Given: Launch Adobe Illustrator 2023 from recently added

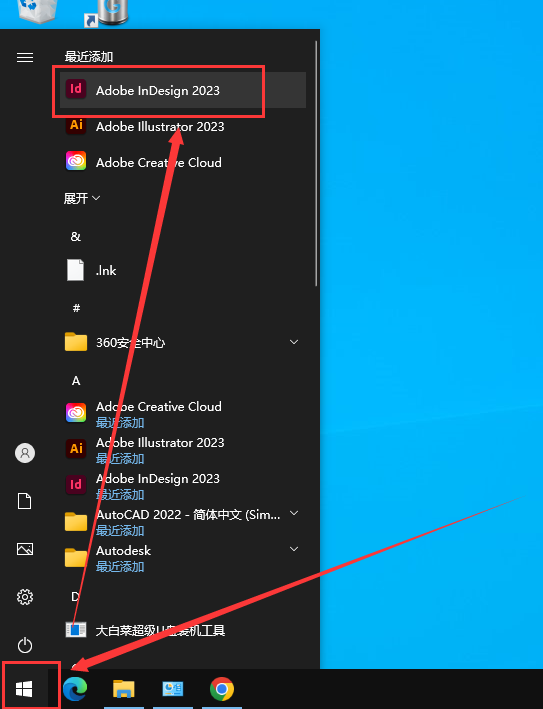Looking at the screenshot, I should [183, 126].
